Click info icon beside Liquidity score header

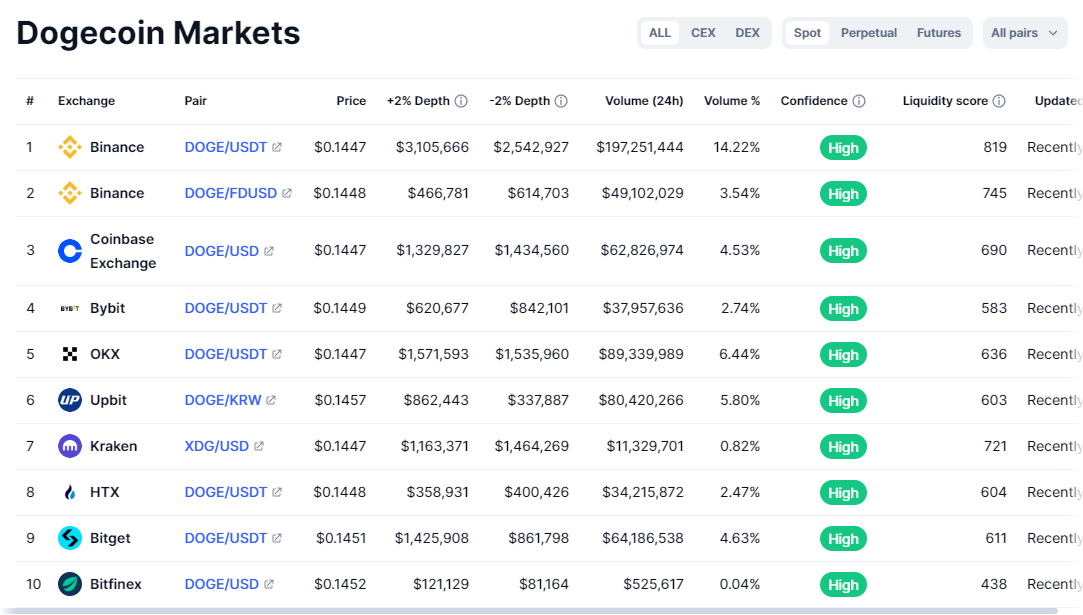(x=999, y=101)
